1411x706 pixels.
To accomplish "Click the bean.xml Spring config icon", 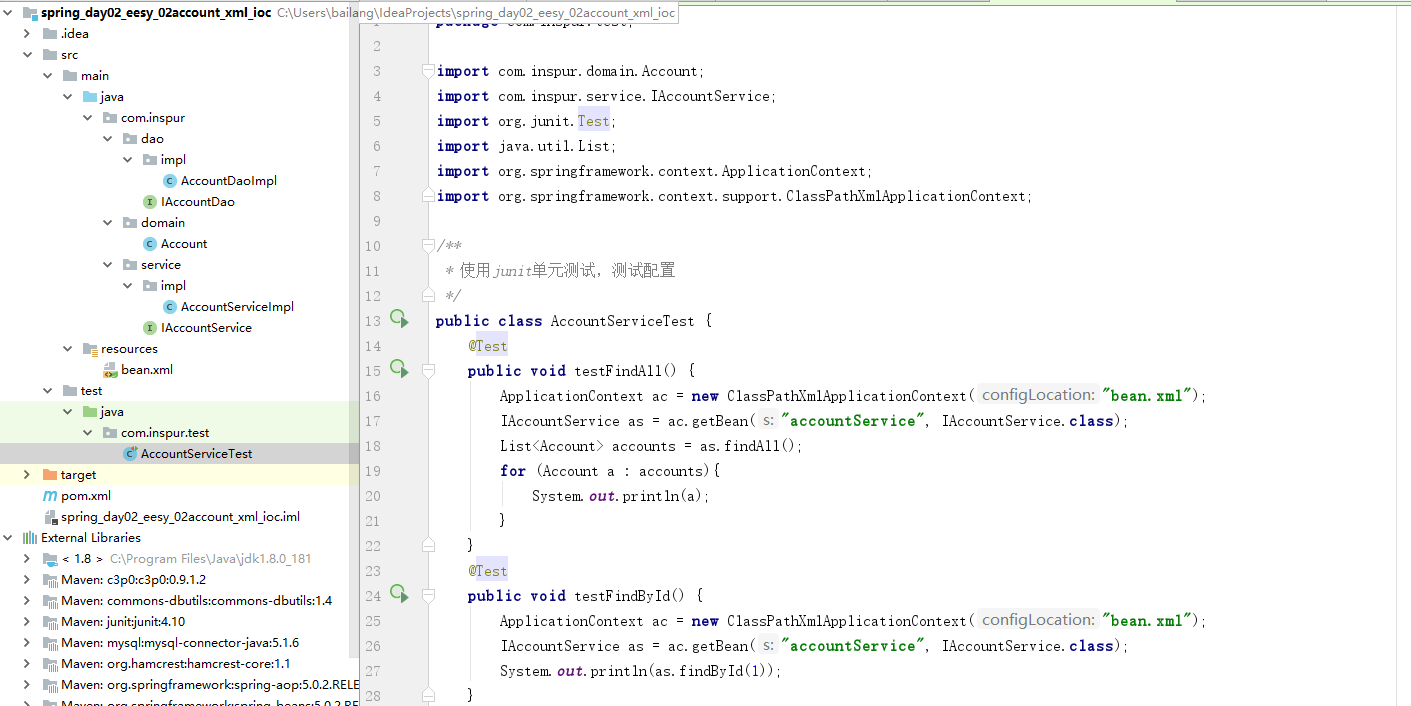I will tap(110, 370).
